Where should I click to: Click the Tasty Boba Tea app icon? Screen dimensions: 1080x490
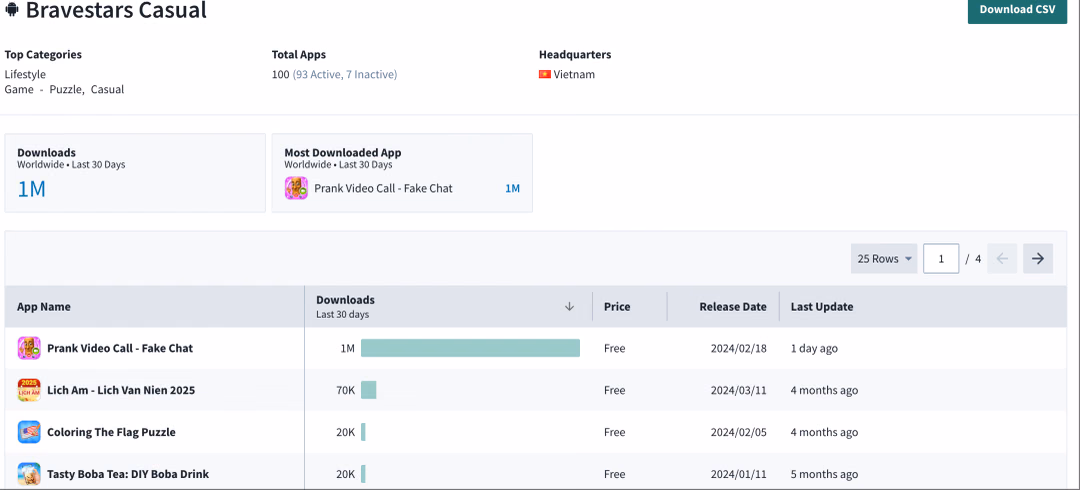point(29,474)
